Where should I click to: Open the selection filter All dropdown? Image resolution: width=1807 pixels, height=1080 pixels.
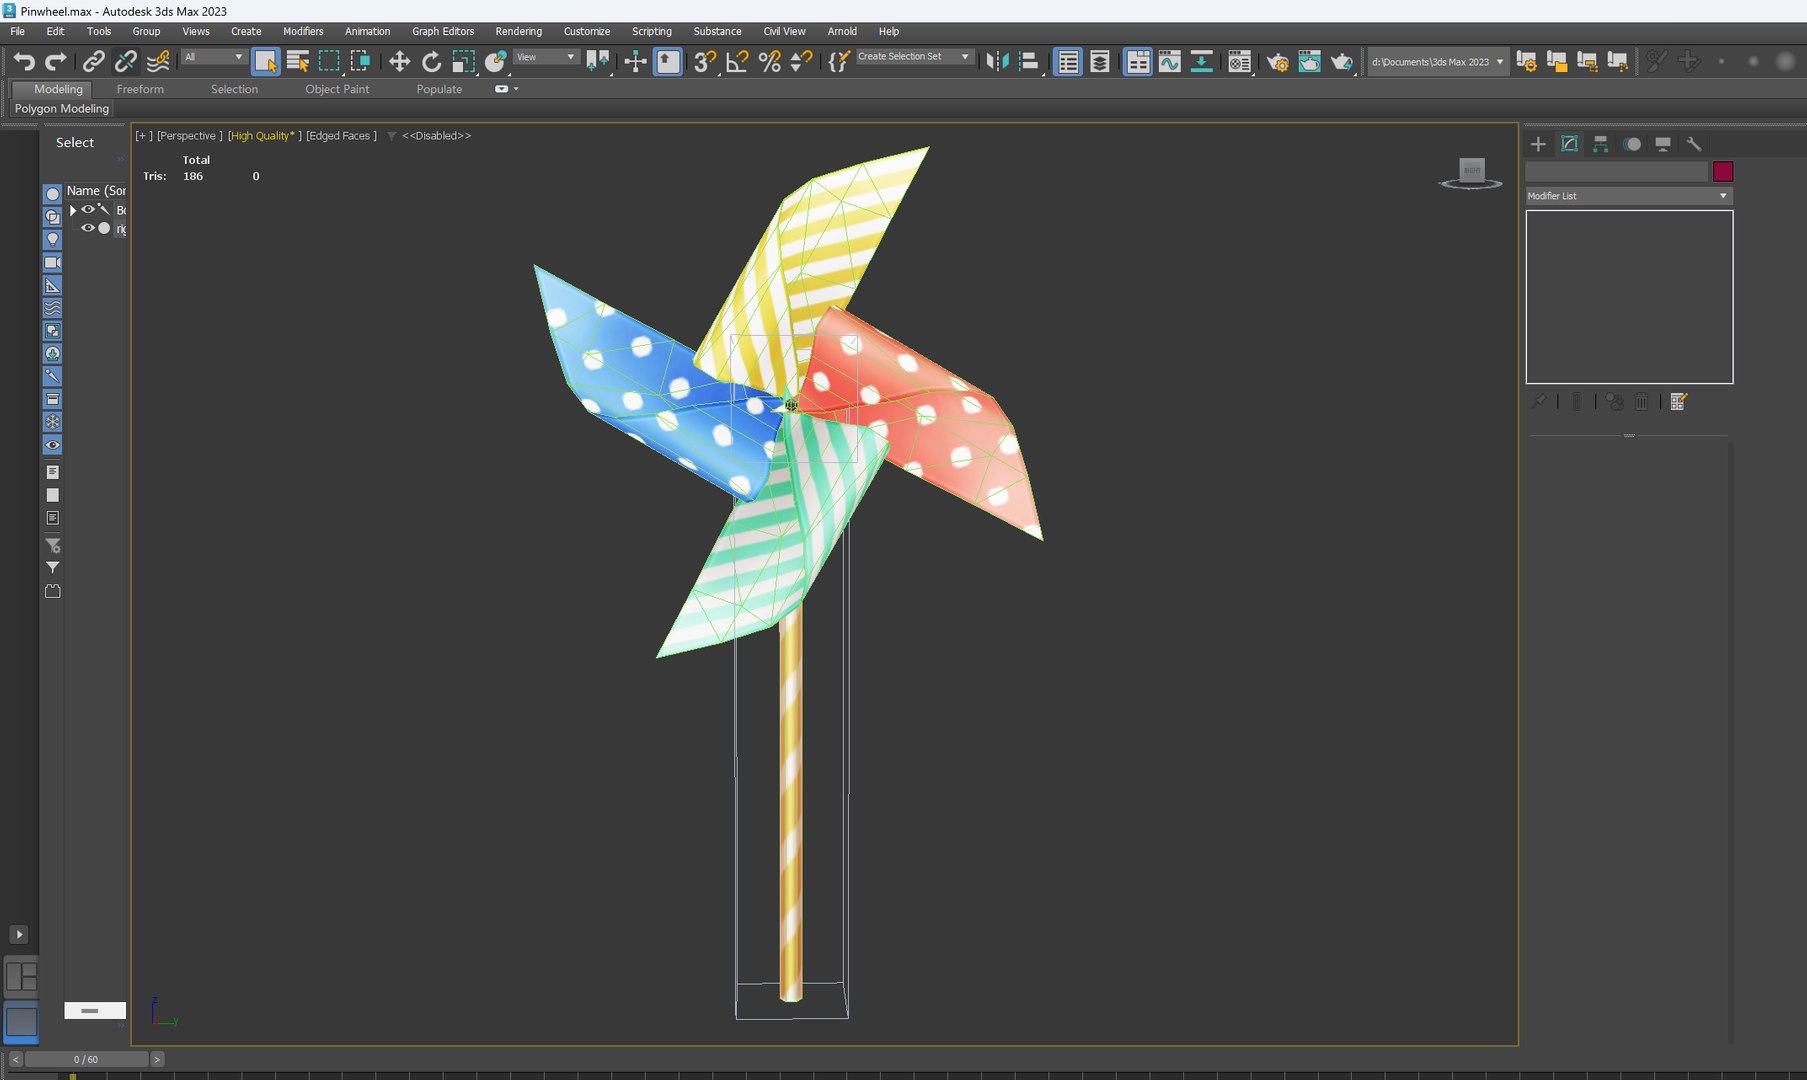click(213, 57)
